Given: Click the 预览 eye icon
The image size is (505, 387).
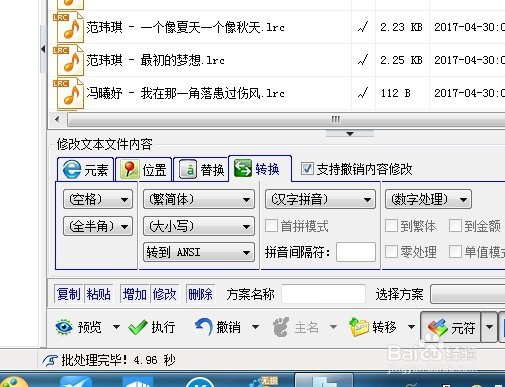Looking at the screenshot, I should [x=64, y=327].
